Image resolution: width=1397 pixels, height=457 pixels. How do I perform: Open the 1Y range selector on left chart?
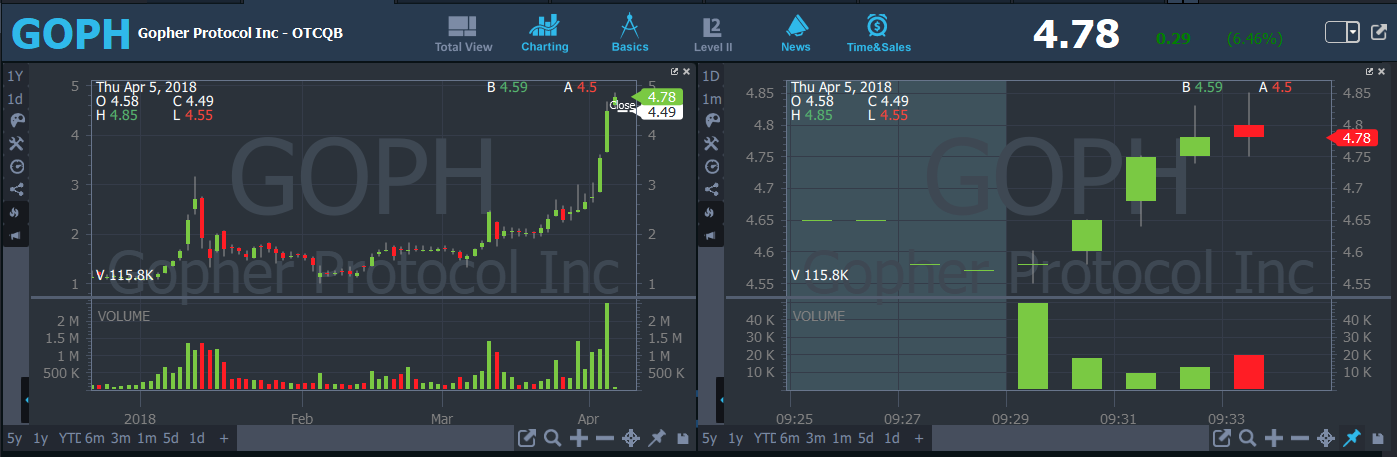(x=15, y=76)
